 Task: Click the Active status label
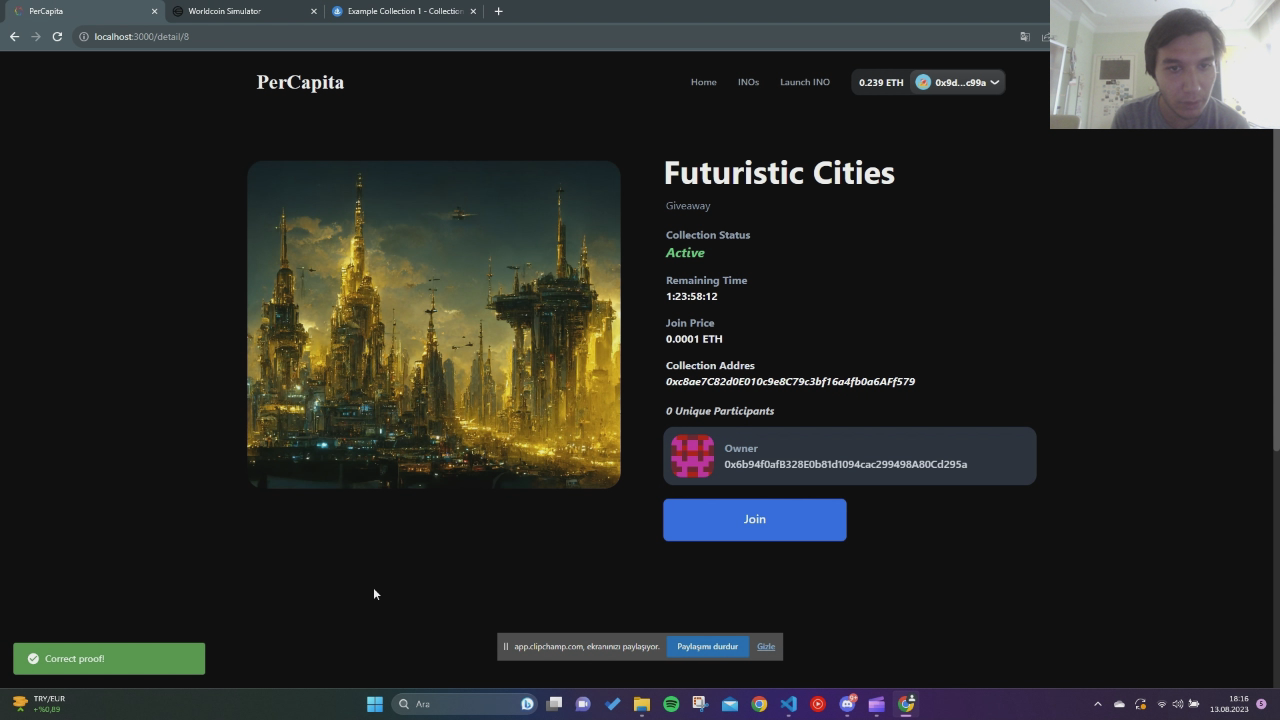(x=685, y=253)
